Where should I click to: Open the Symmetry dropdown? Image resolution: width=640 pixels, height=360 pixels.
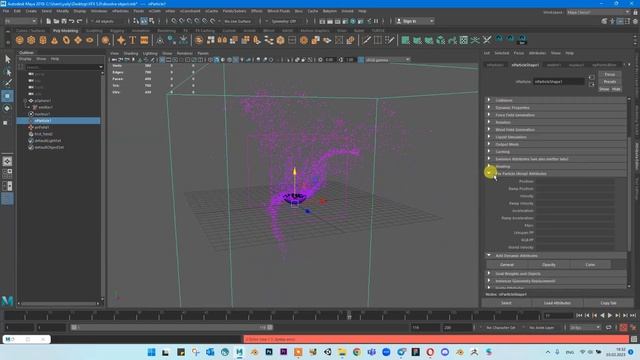click(284, 21)
